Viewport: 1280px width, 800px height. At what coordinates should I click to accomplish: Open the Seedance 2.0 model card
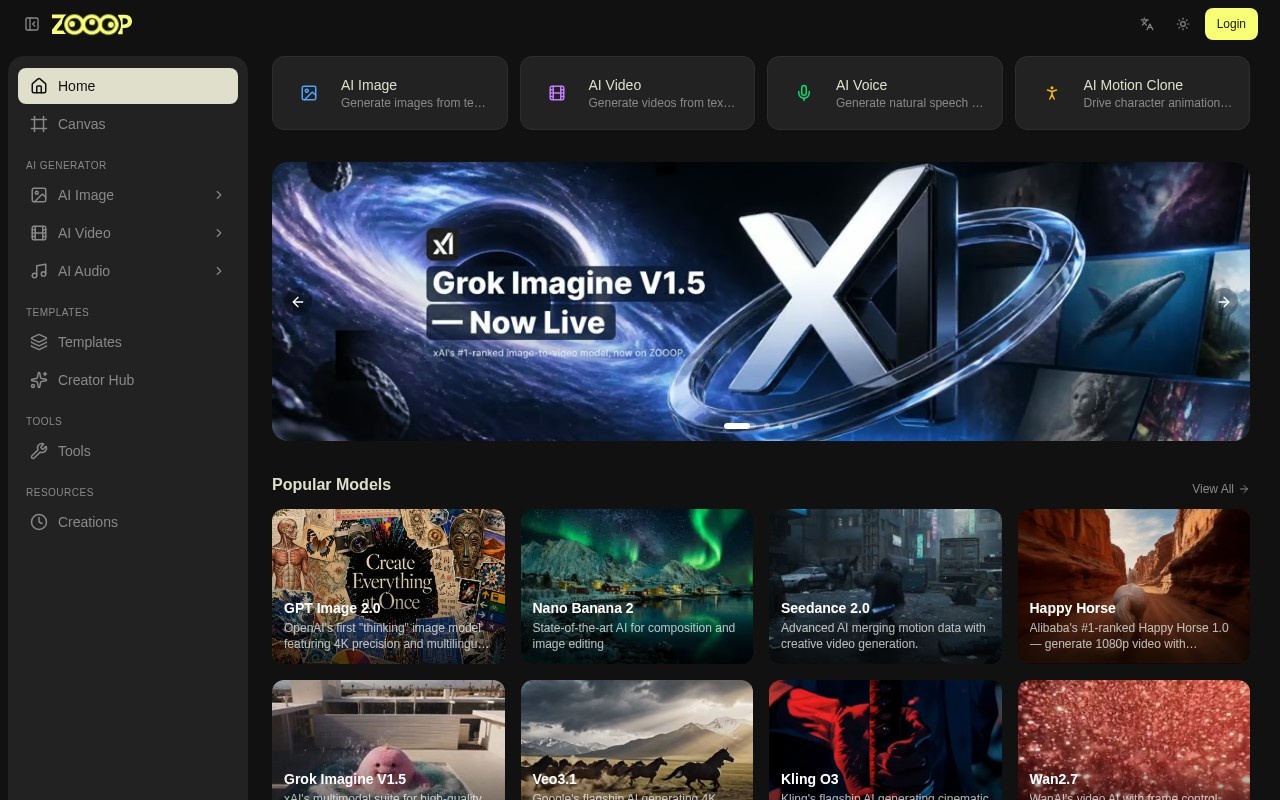coord(885,586)
